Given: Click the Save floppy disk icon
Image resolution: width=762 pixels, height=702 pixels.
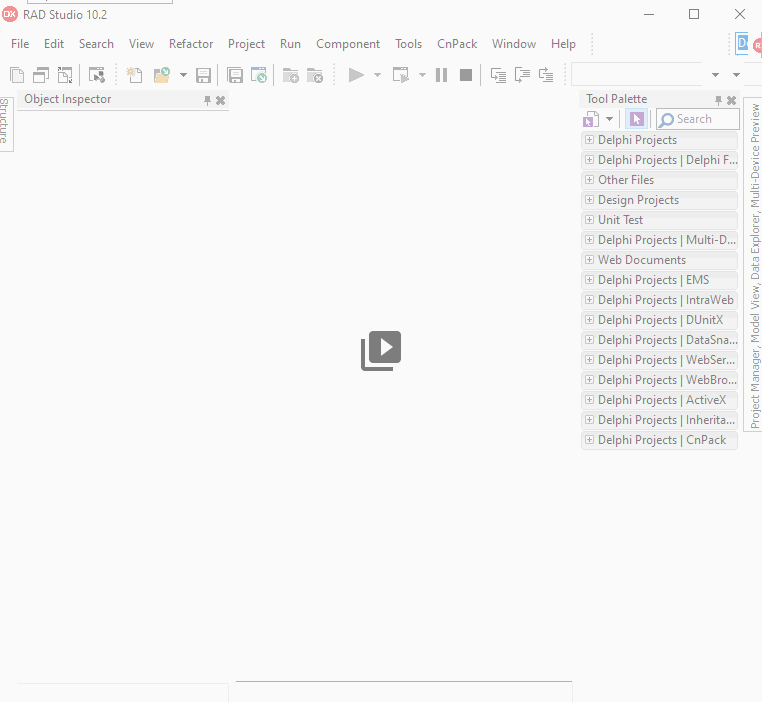Looking at the screenshot, I should coord(203,75).
